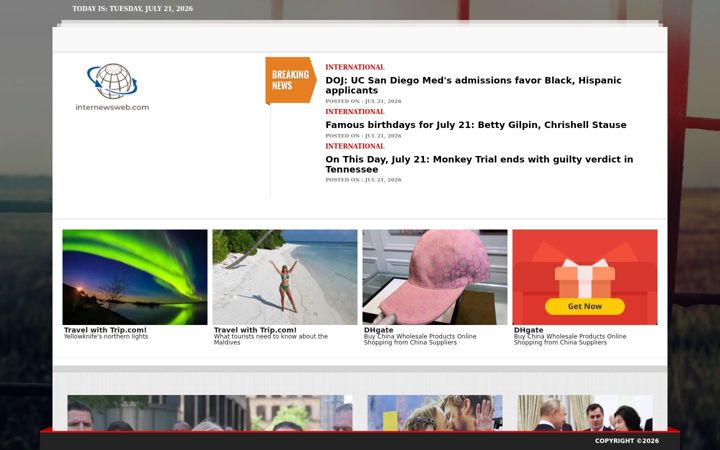
Task: Click the Posted on date under the DOJ headline
Action: point(363,101)
